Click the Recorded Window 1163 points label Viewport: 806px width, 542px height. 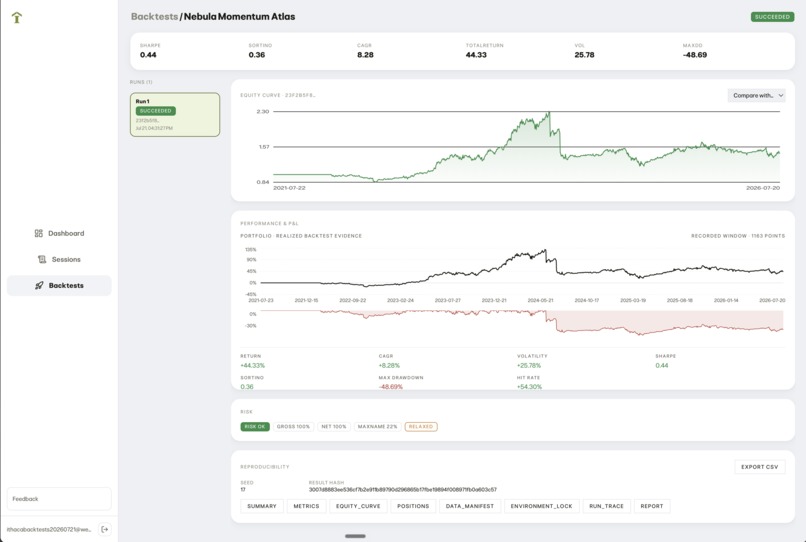pyautogui.click(x=738, y=236)
